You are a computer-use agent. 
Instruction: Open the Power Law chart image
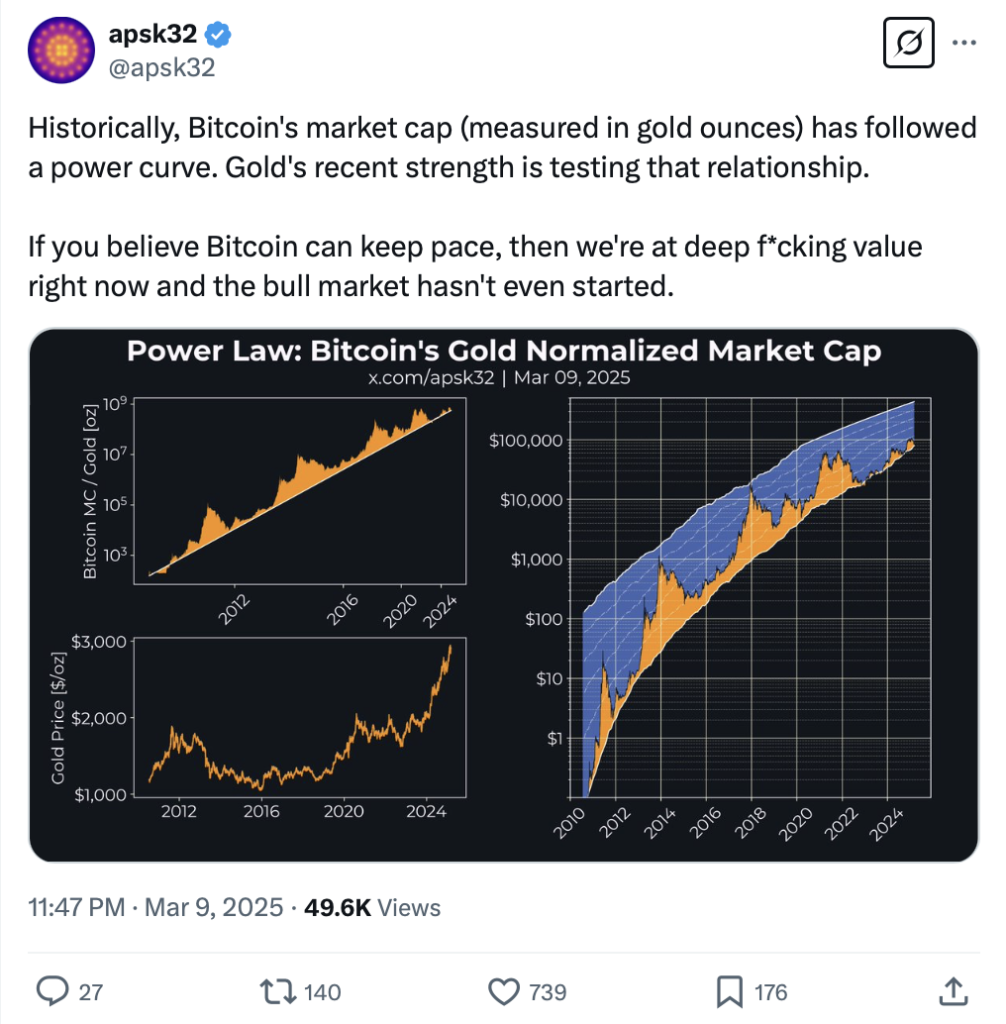[504, 595]
